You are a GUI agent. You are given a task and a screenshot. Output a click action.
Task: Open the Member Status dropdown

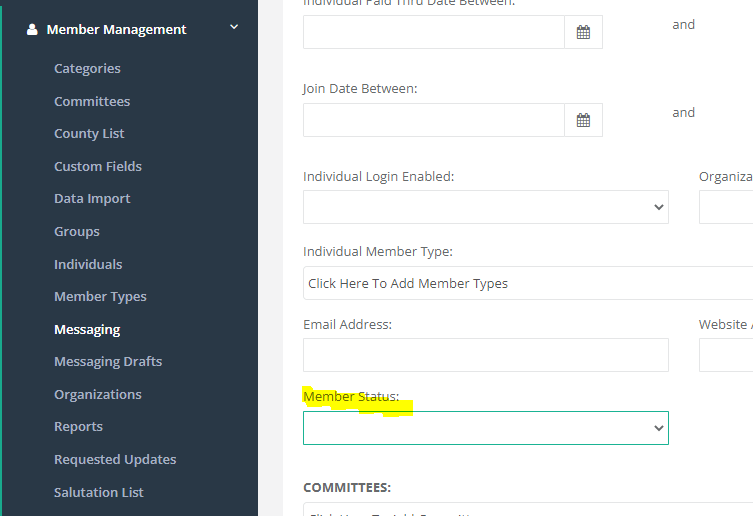tap(485, 428)
